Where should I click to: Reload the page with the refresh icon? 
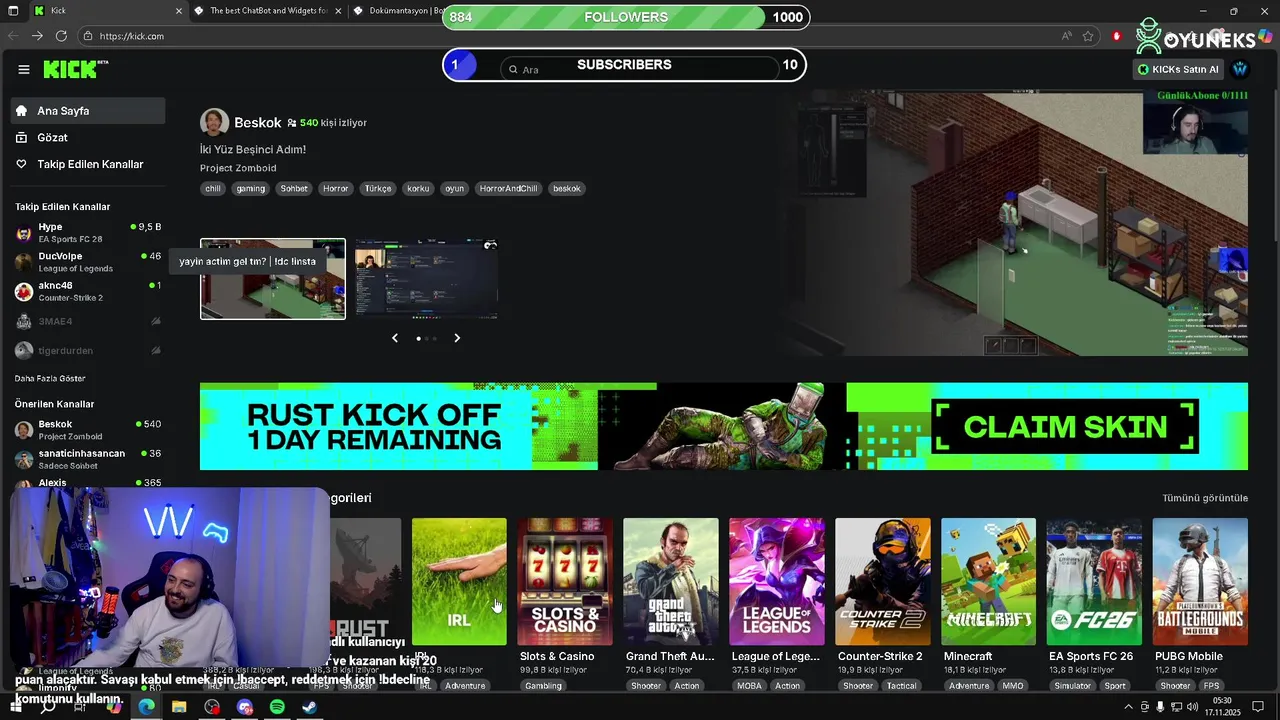tap(61, 36)
